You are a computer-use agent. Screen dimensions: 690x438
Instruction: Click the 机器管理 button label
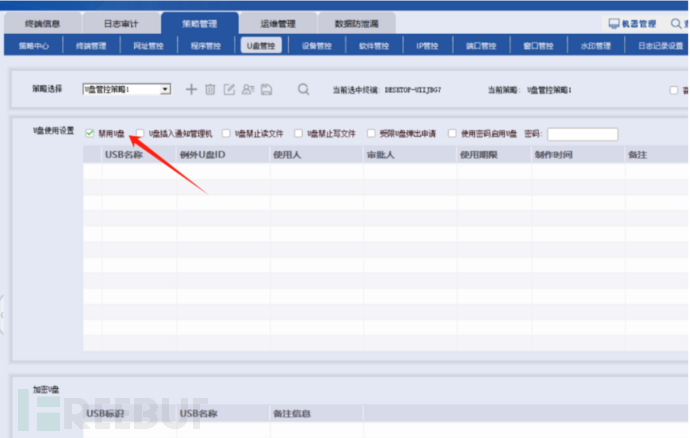639,24
